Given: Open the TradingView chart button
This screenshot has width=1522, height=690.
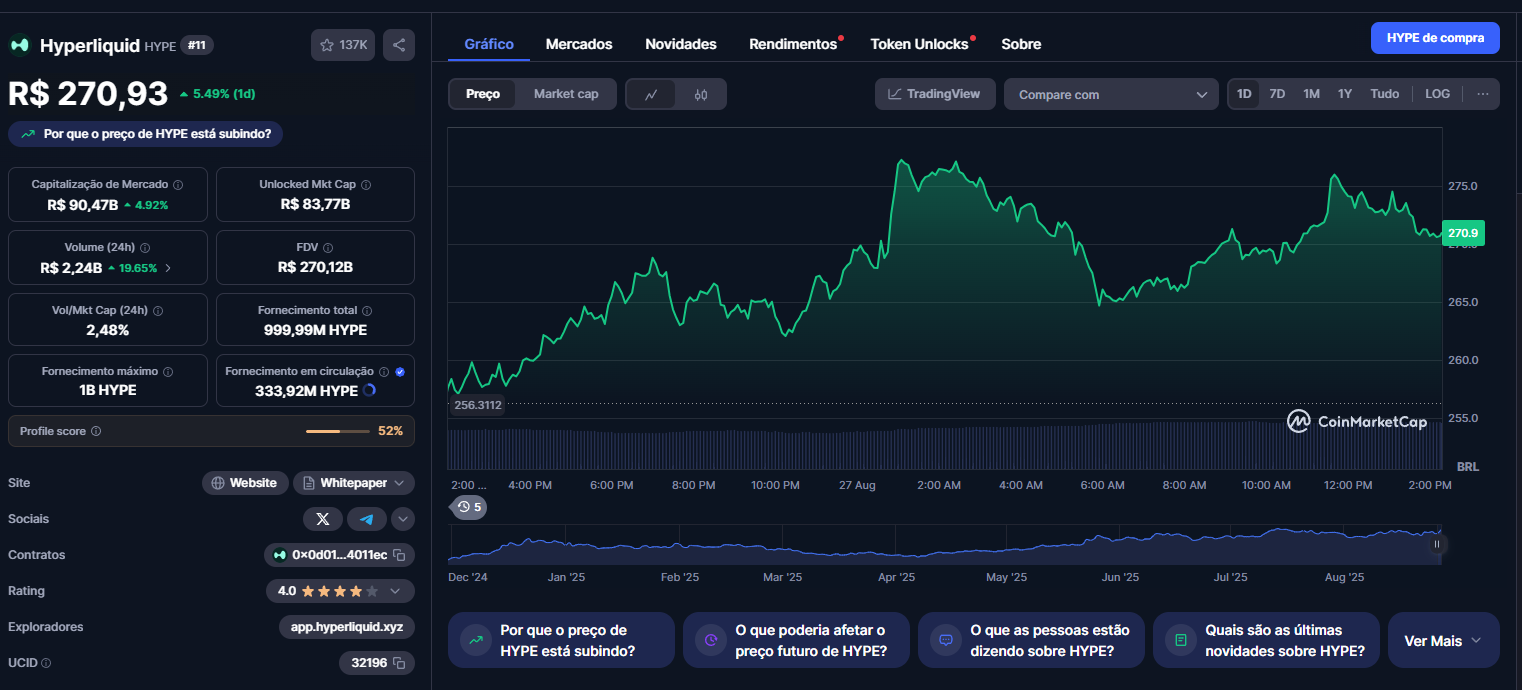Looking at the screenshot, I should (935, 94).
